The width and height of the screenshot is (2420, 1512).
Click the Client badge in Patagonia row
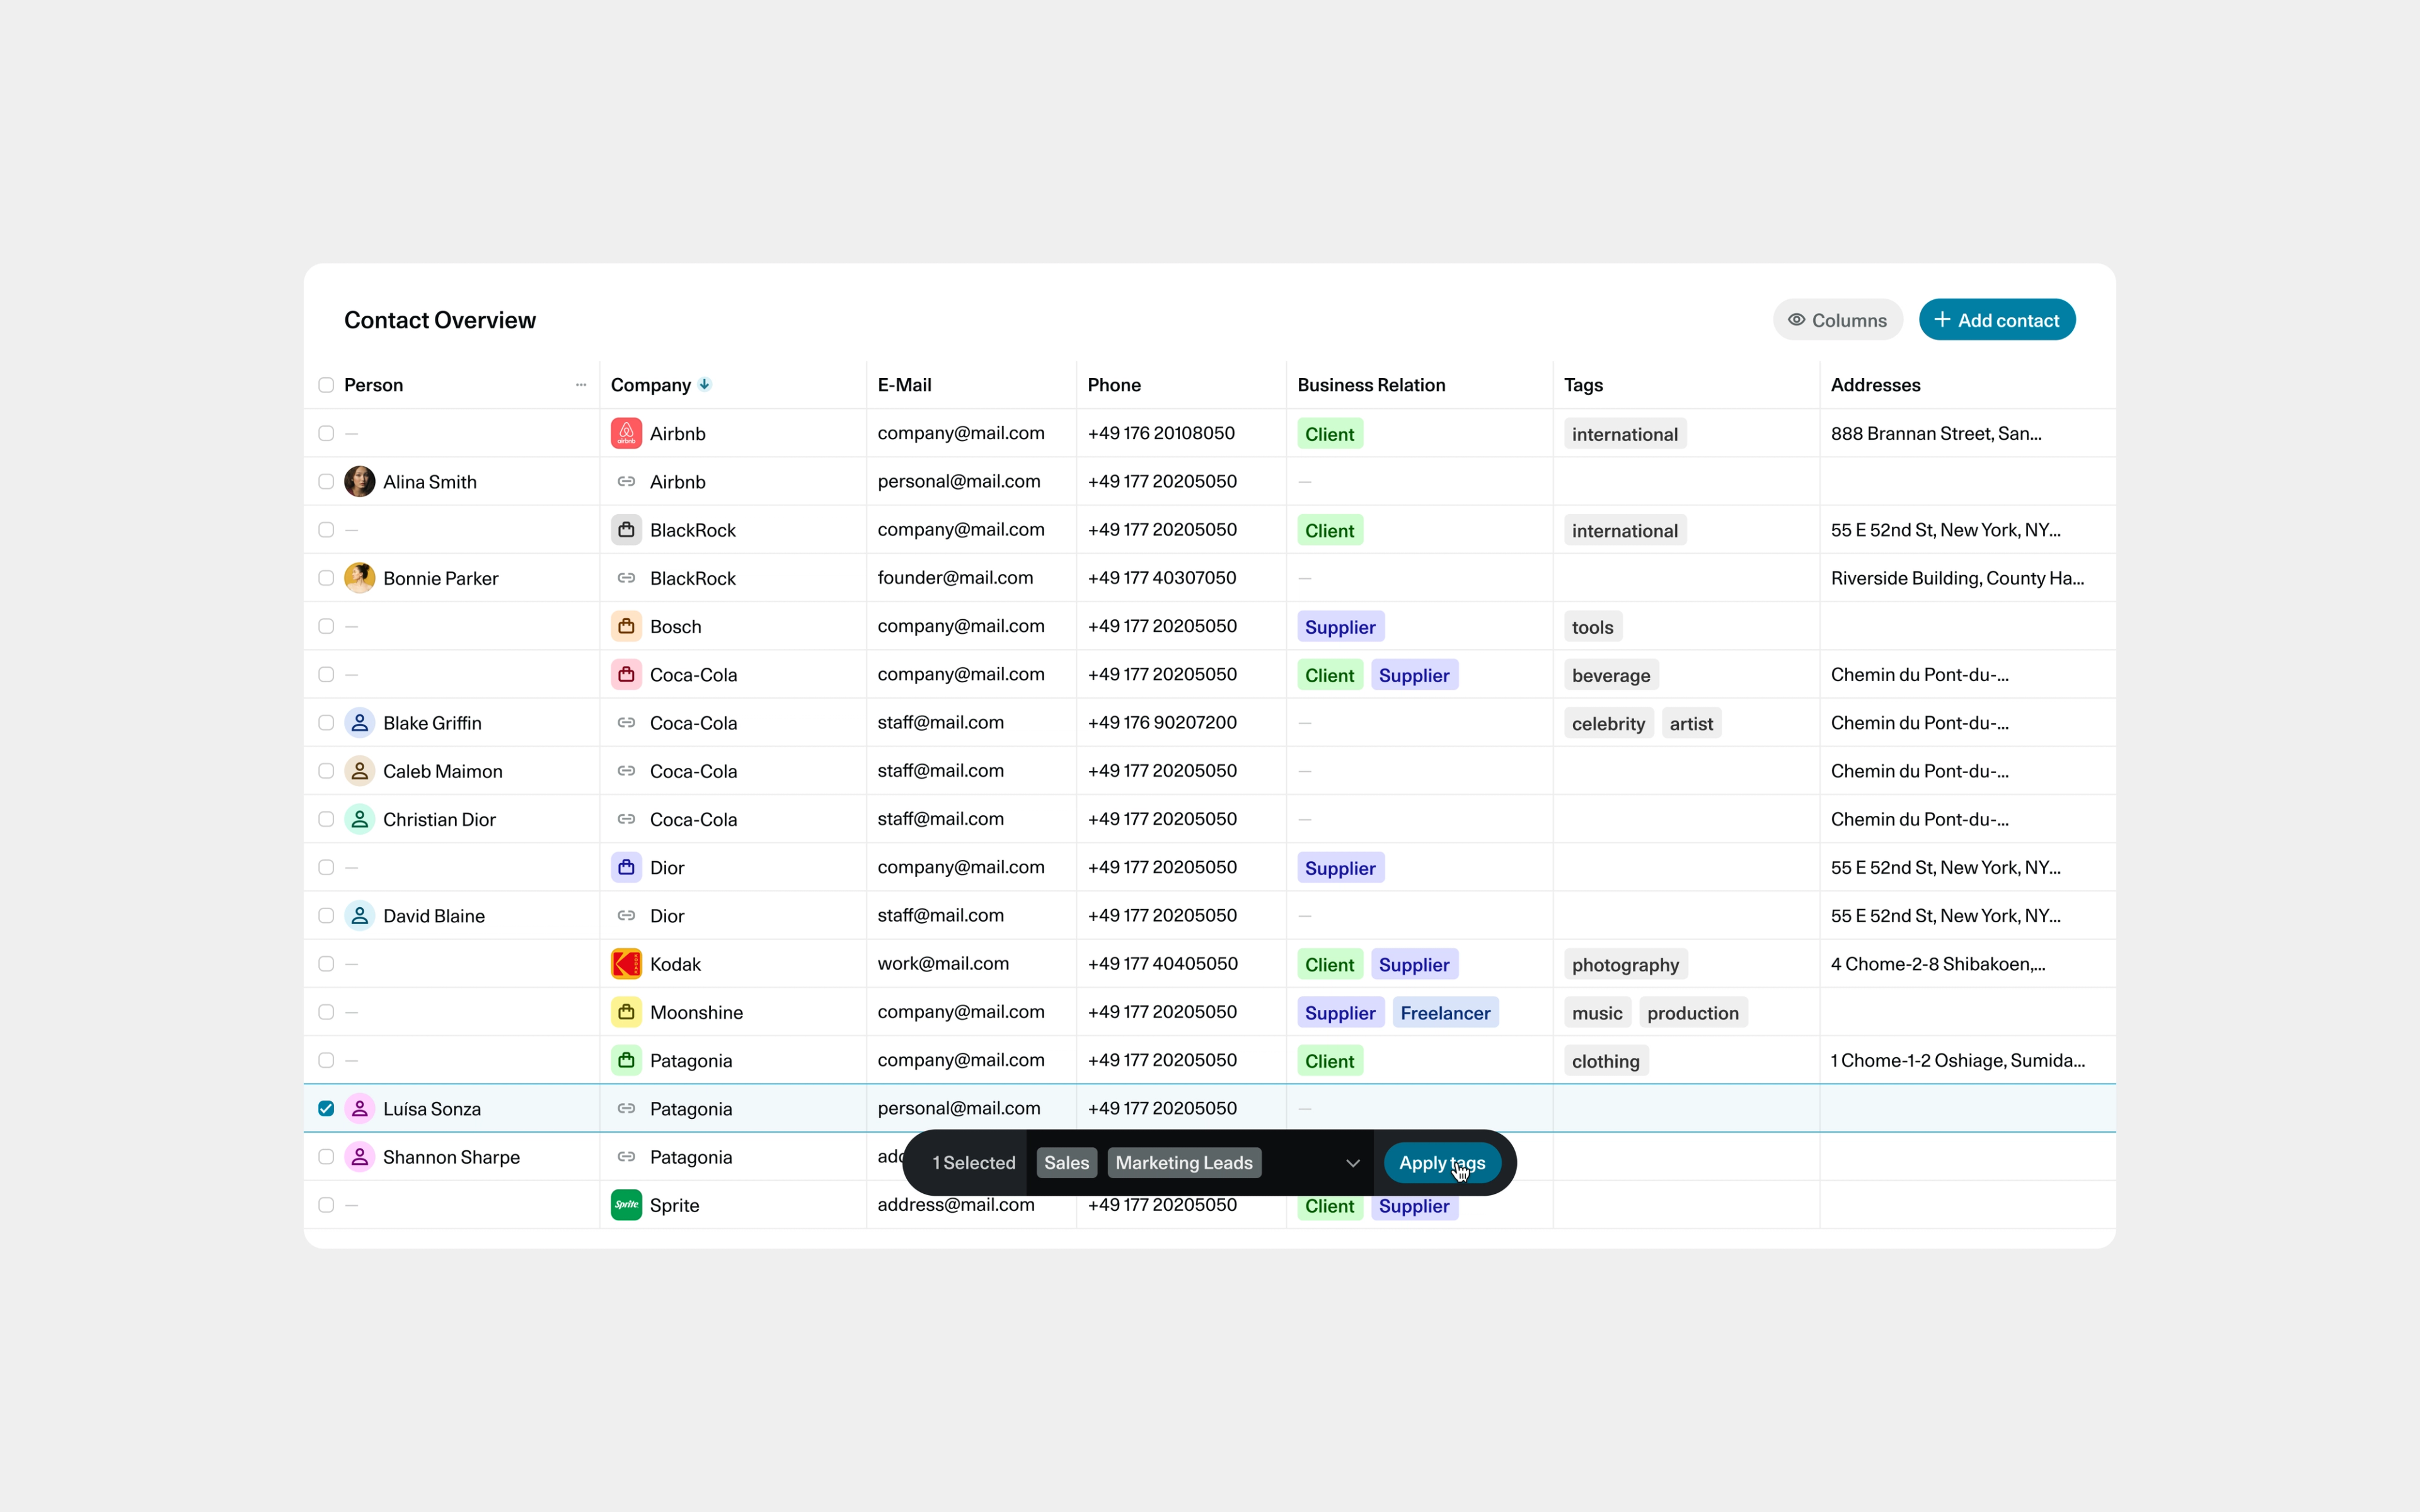1329,1061
